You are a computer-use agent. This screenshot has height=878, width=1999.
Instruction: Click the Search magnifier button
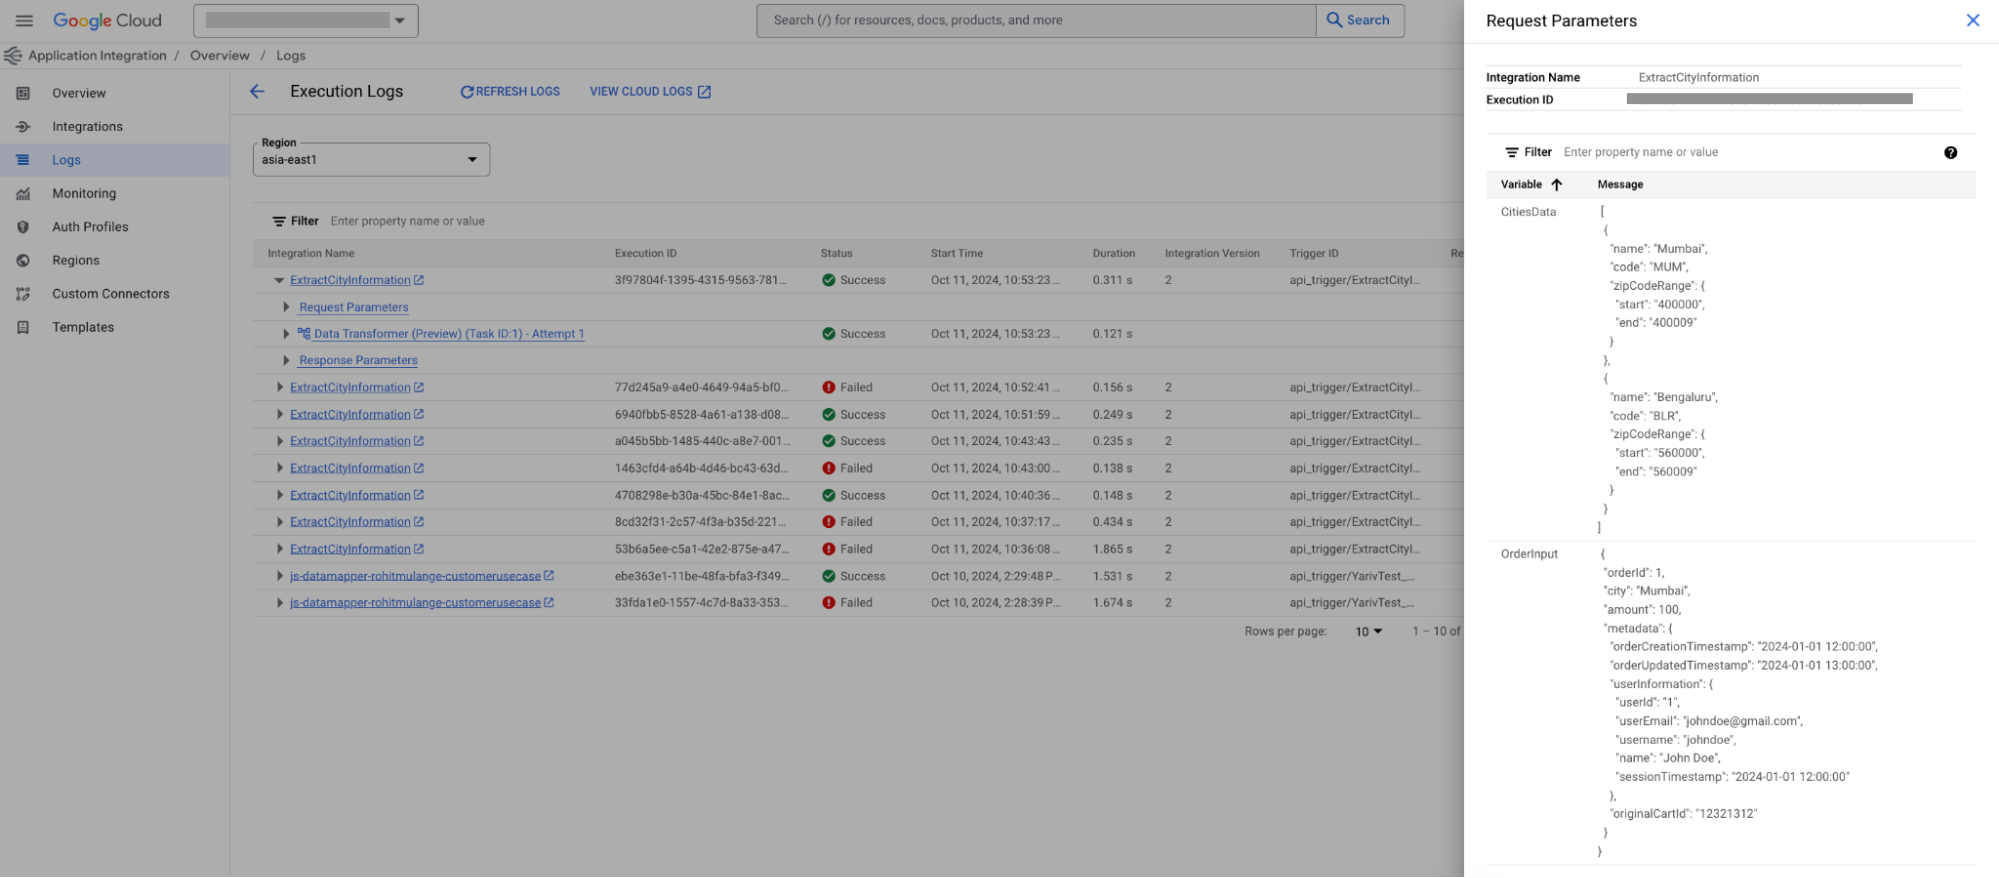point(1359,20)
